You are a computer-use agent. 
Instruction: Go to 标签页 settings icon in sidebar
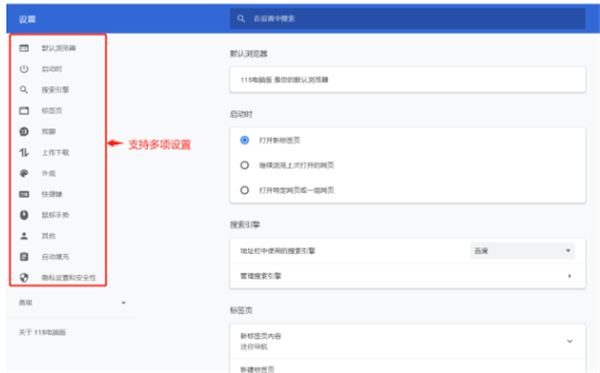click(x=24, y=111)
